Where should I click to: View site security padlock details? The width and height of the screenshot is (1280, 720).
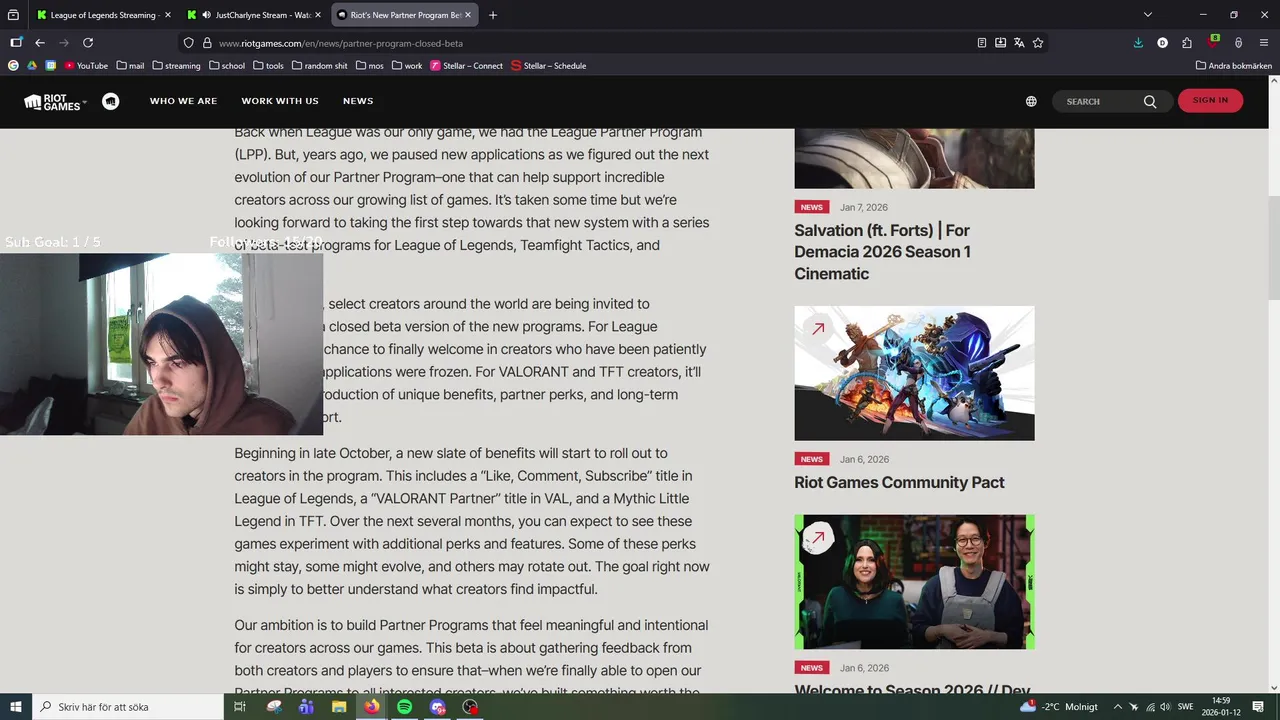pyautogui.click(x=207, y=43)
